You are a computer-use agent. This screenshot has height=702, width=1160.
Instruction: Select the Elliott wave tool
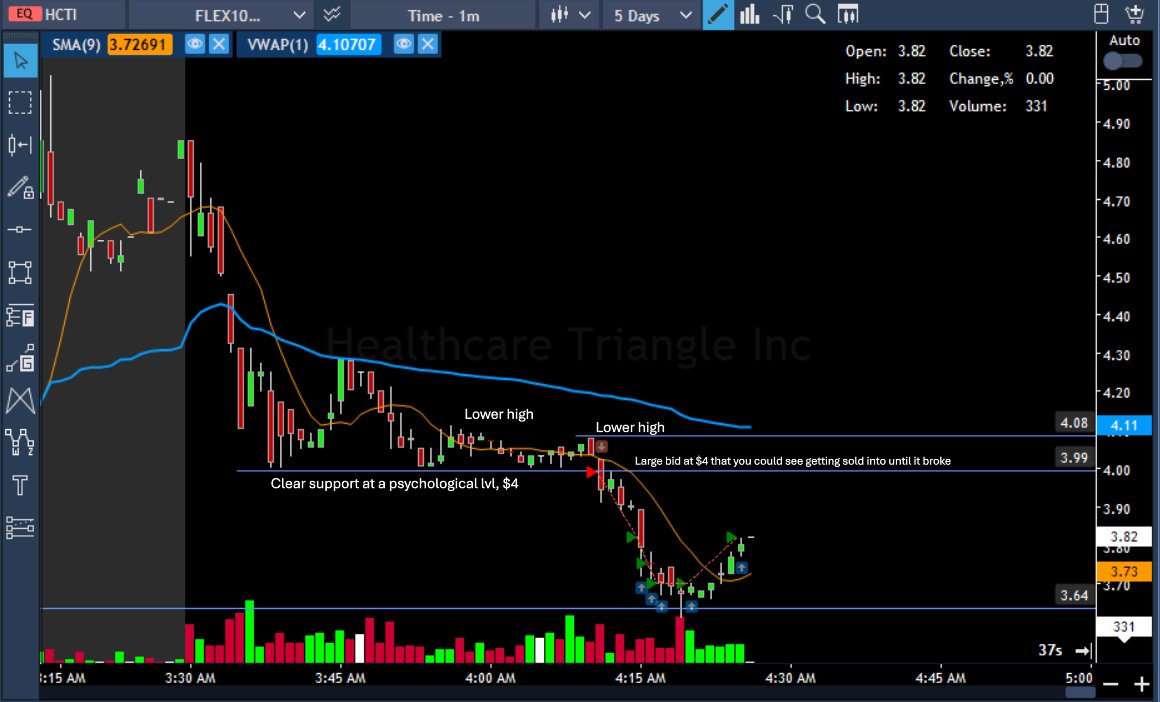[x=20, y=442]
